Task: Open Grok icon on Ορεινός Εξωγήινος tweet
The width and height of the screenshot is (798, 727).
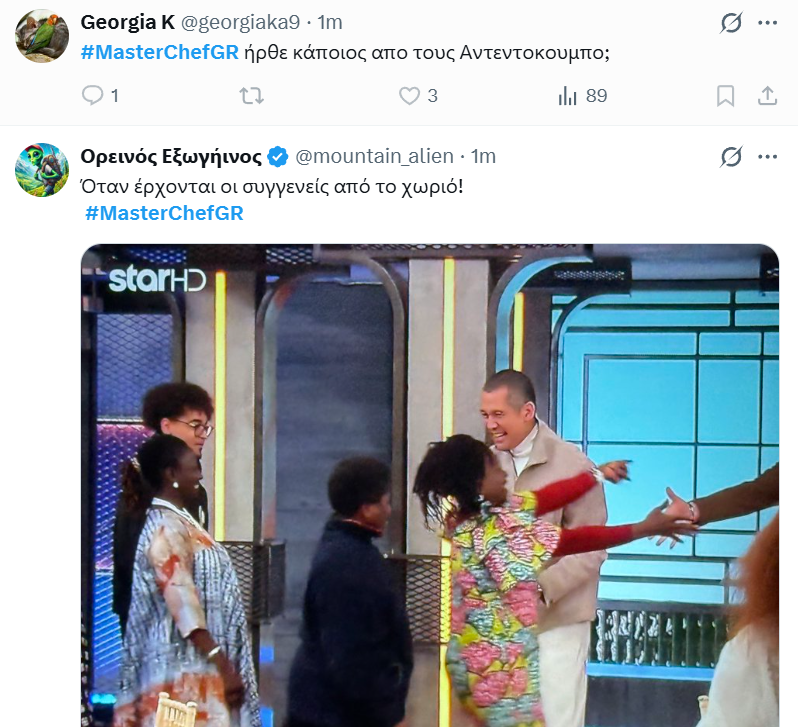Action: click(x=731, y=157)
